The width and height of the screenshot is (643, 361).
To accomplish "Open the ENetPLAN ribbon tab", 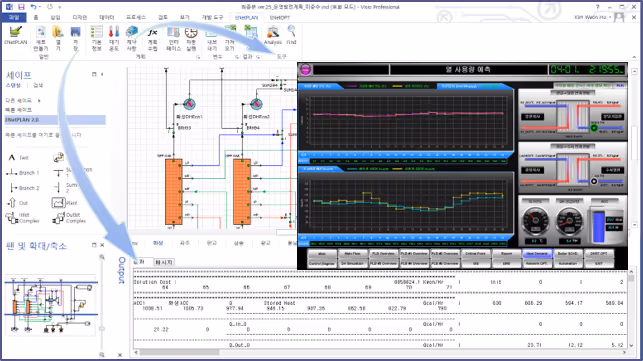I will [x=246, y=18].
